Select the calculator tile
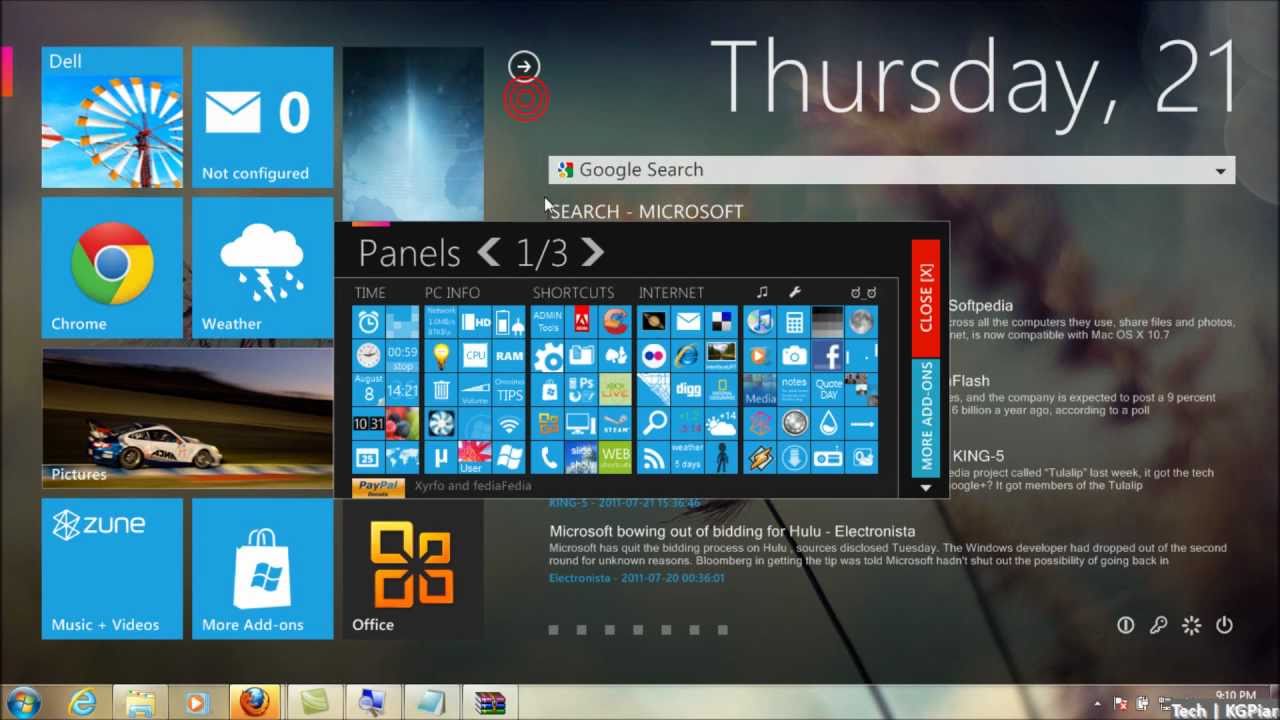 click(x=794, y=321)
